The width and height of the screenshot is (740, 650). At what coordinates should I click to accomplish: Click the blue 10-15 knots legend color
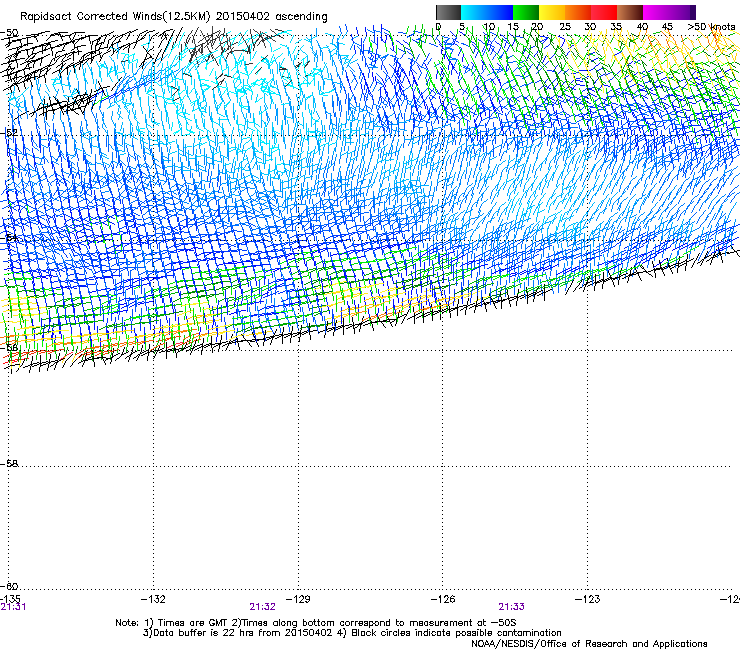point(500,12)
